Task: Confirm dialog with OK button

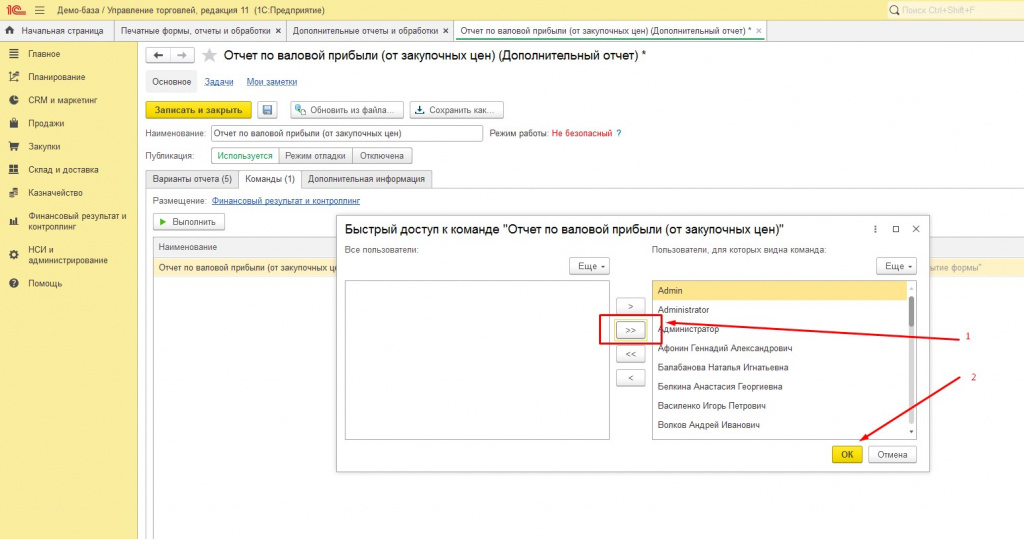Action: [847, 454]
